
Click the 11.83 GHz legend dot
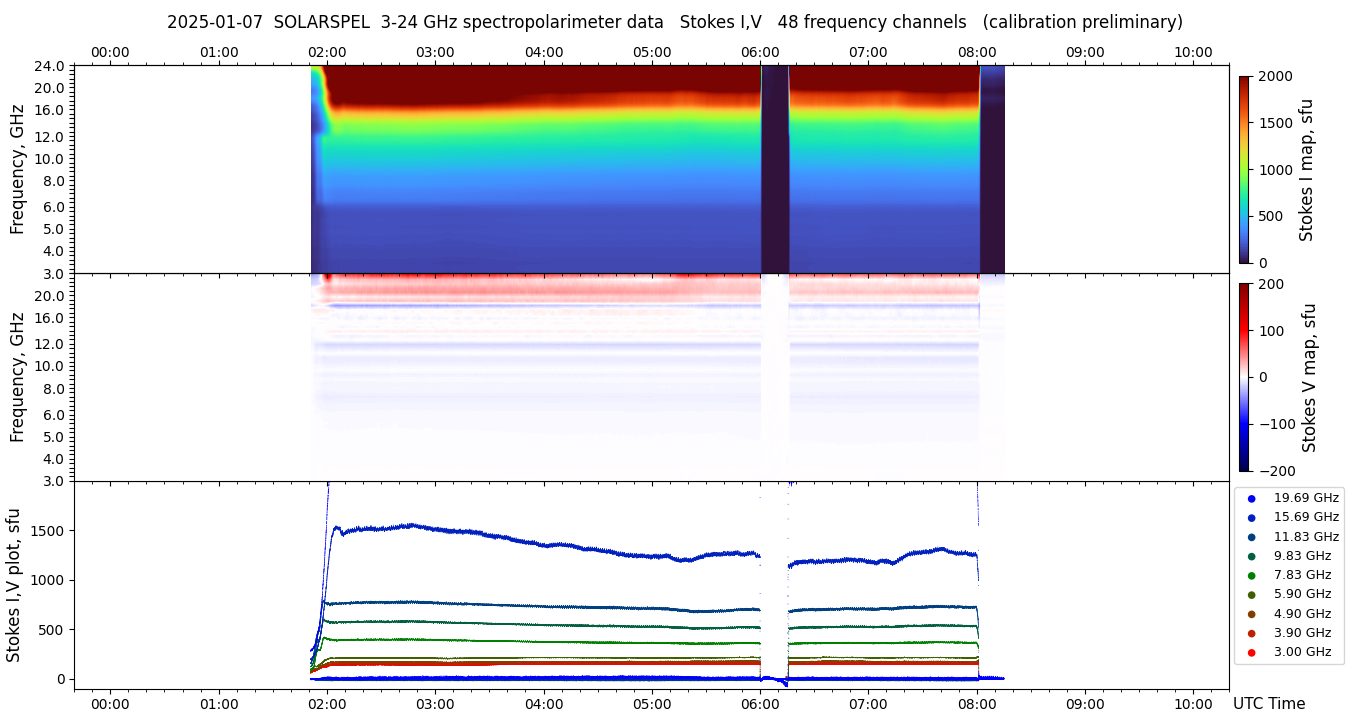(1251, 537)
